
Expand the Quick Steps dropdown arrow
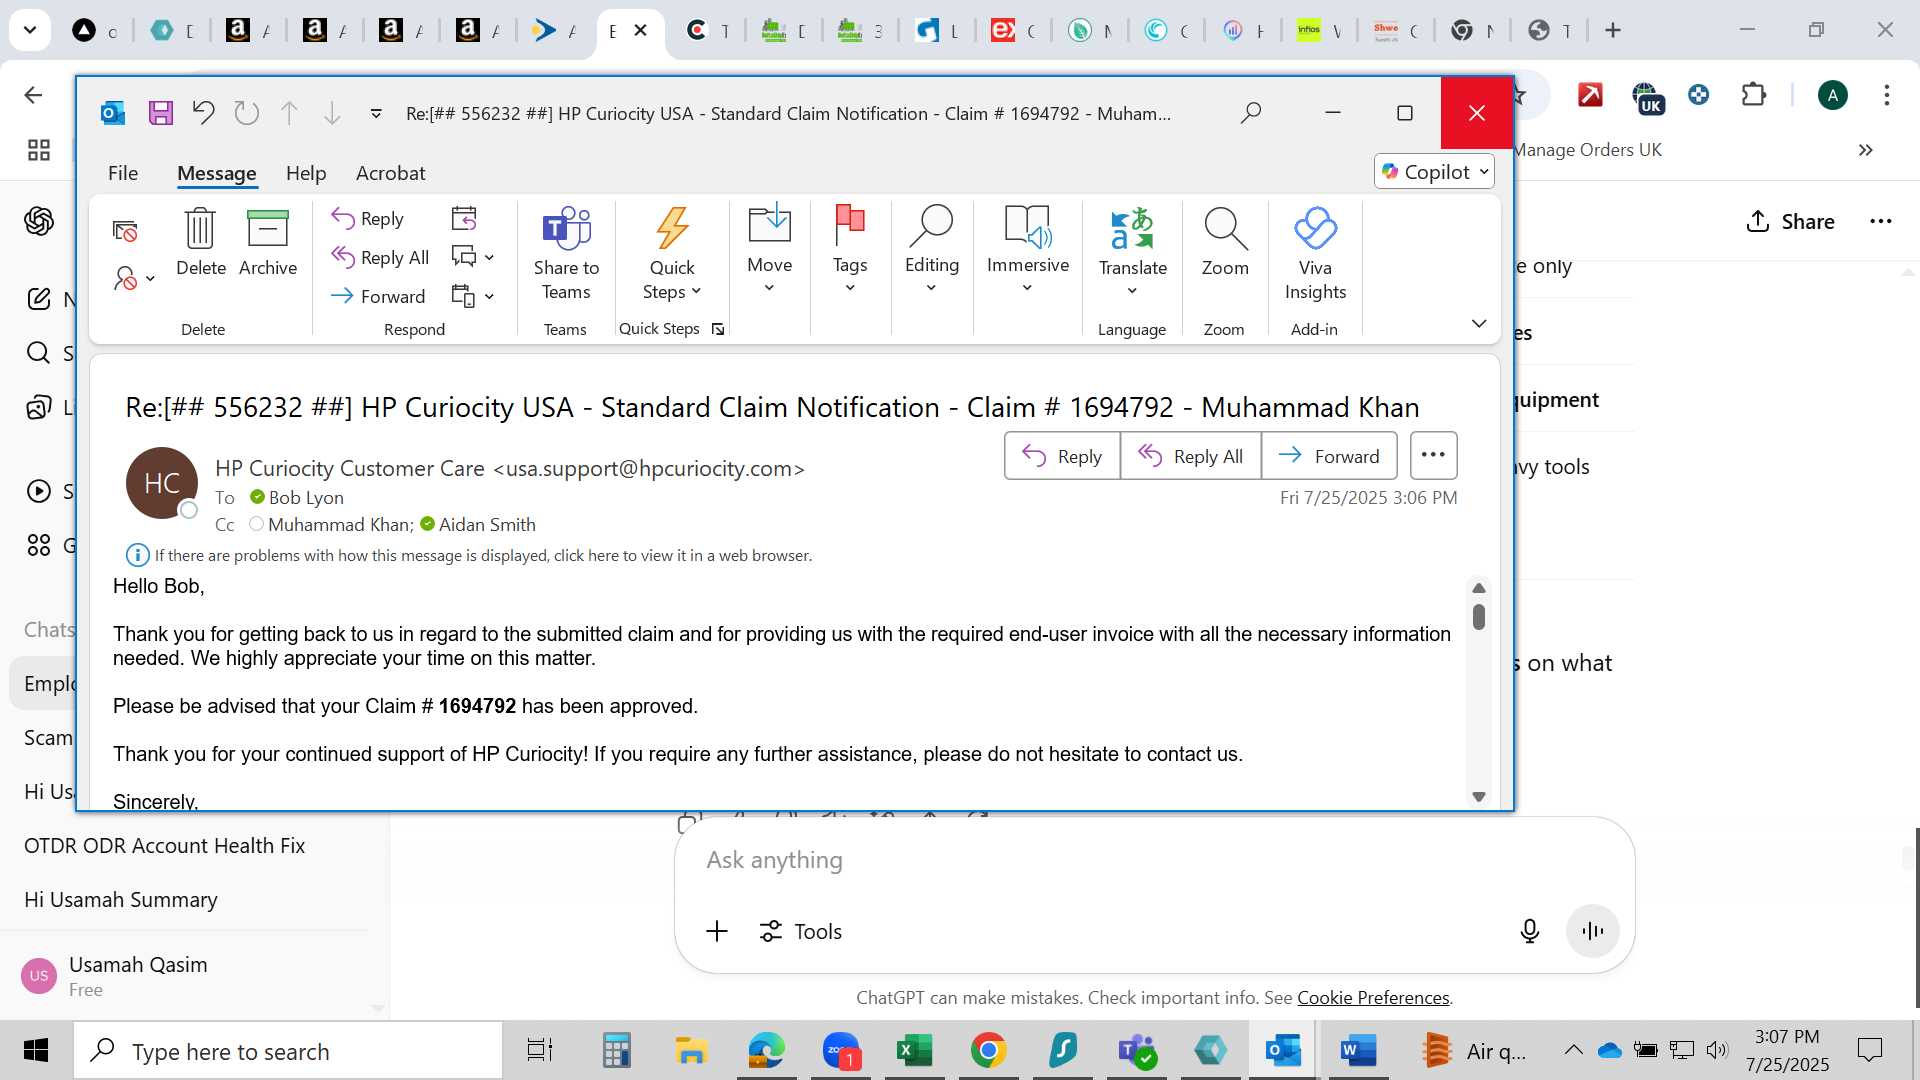pos(696,292)
